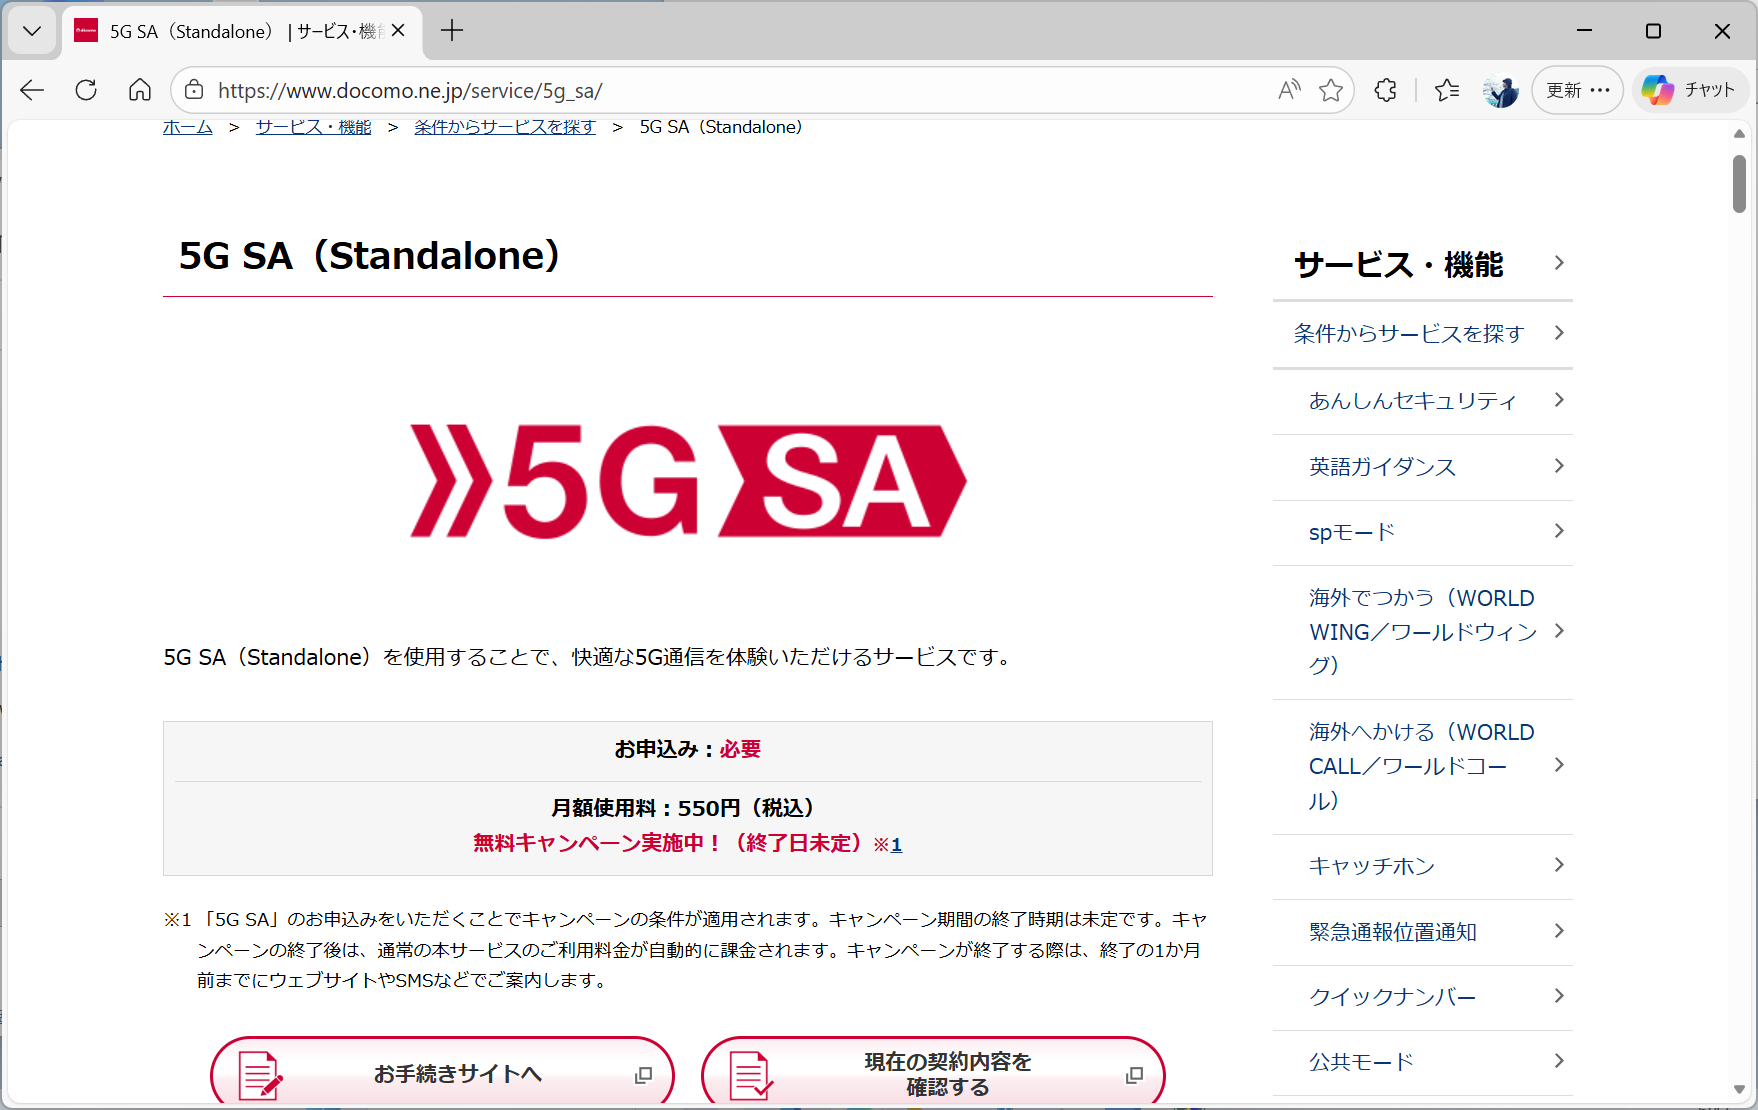This screenshot has height=1110, width=1758.
Task: Click the vertical scrollbar thumb
Action: 1739,184
